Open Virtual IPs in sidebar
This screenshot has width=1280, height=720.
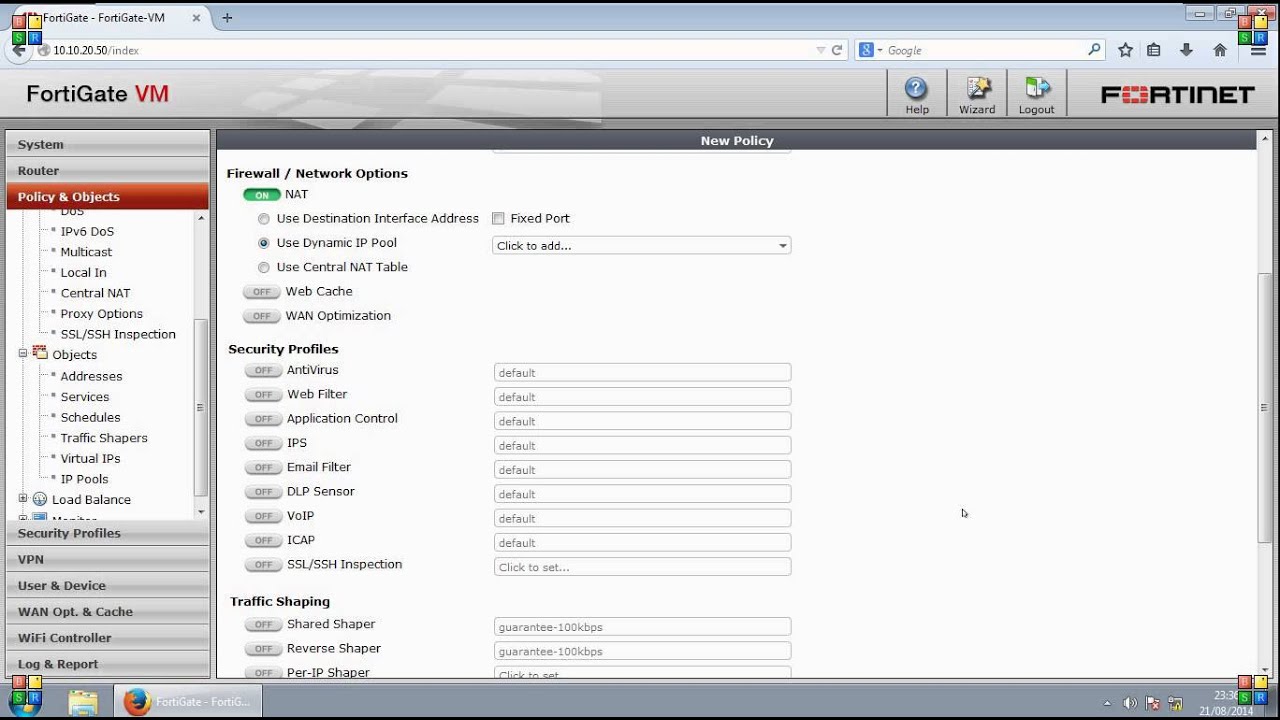click(x=90, y=458)
